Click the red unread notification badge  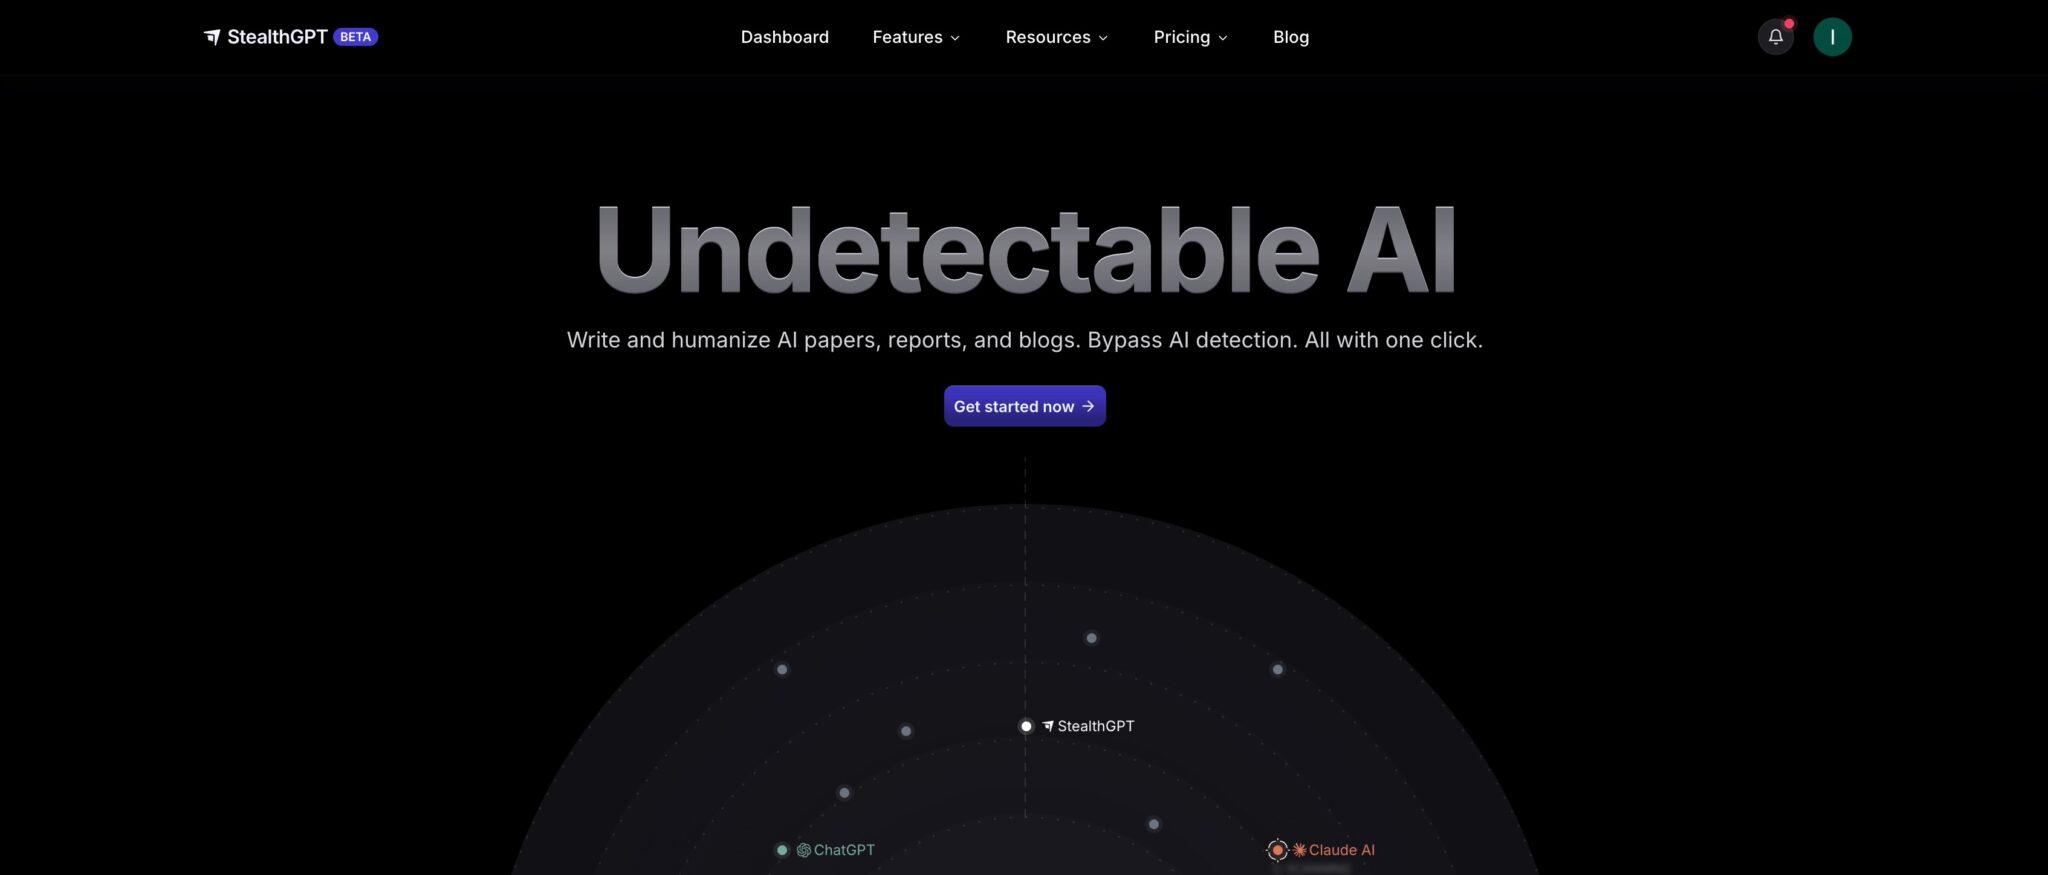(1790, 22)
